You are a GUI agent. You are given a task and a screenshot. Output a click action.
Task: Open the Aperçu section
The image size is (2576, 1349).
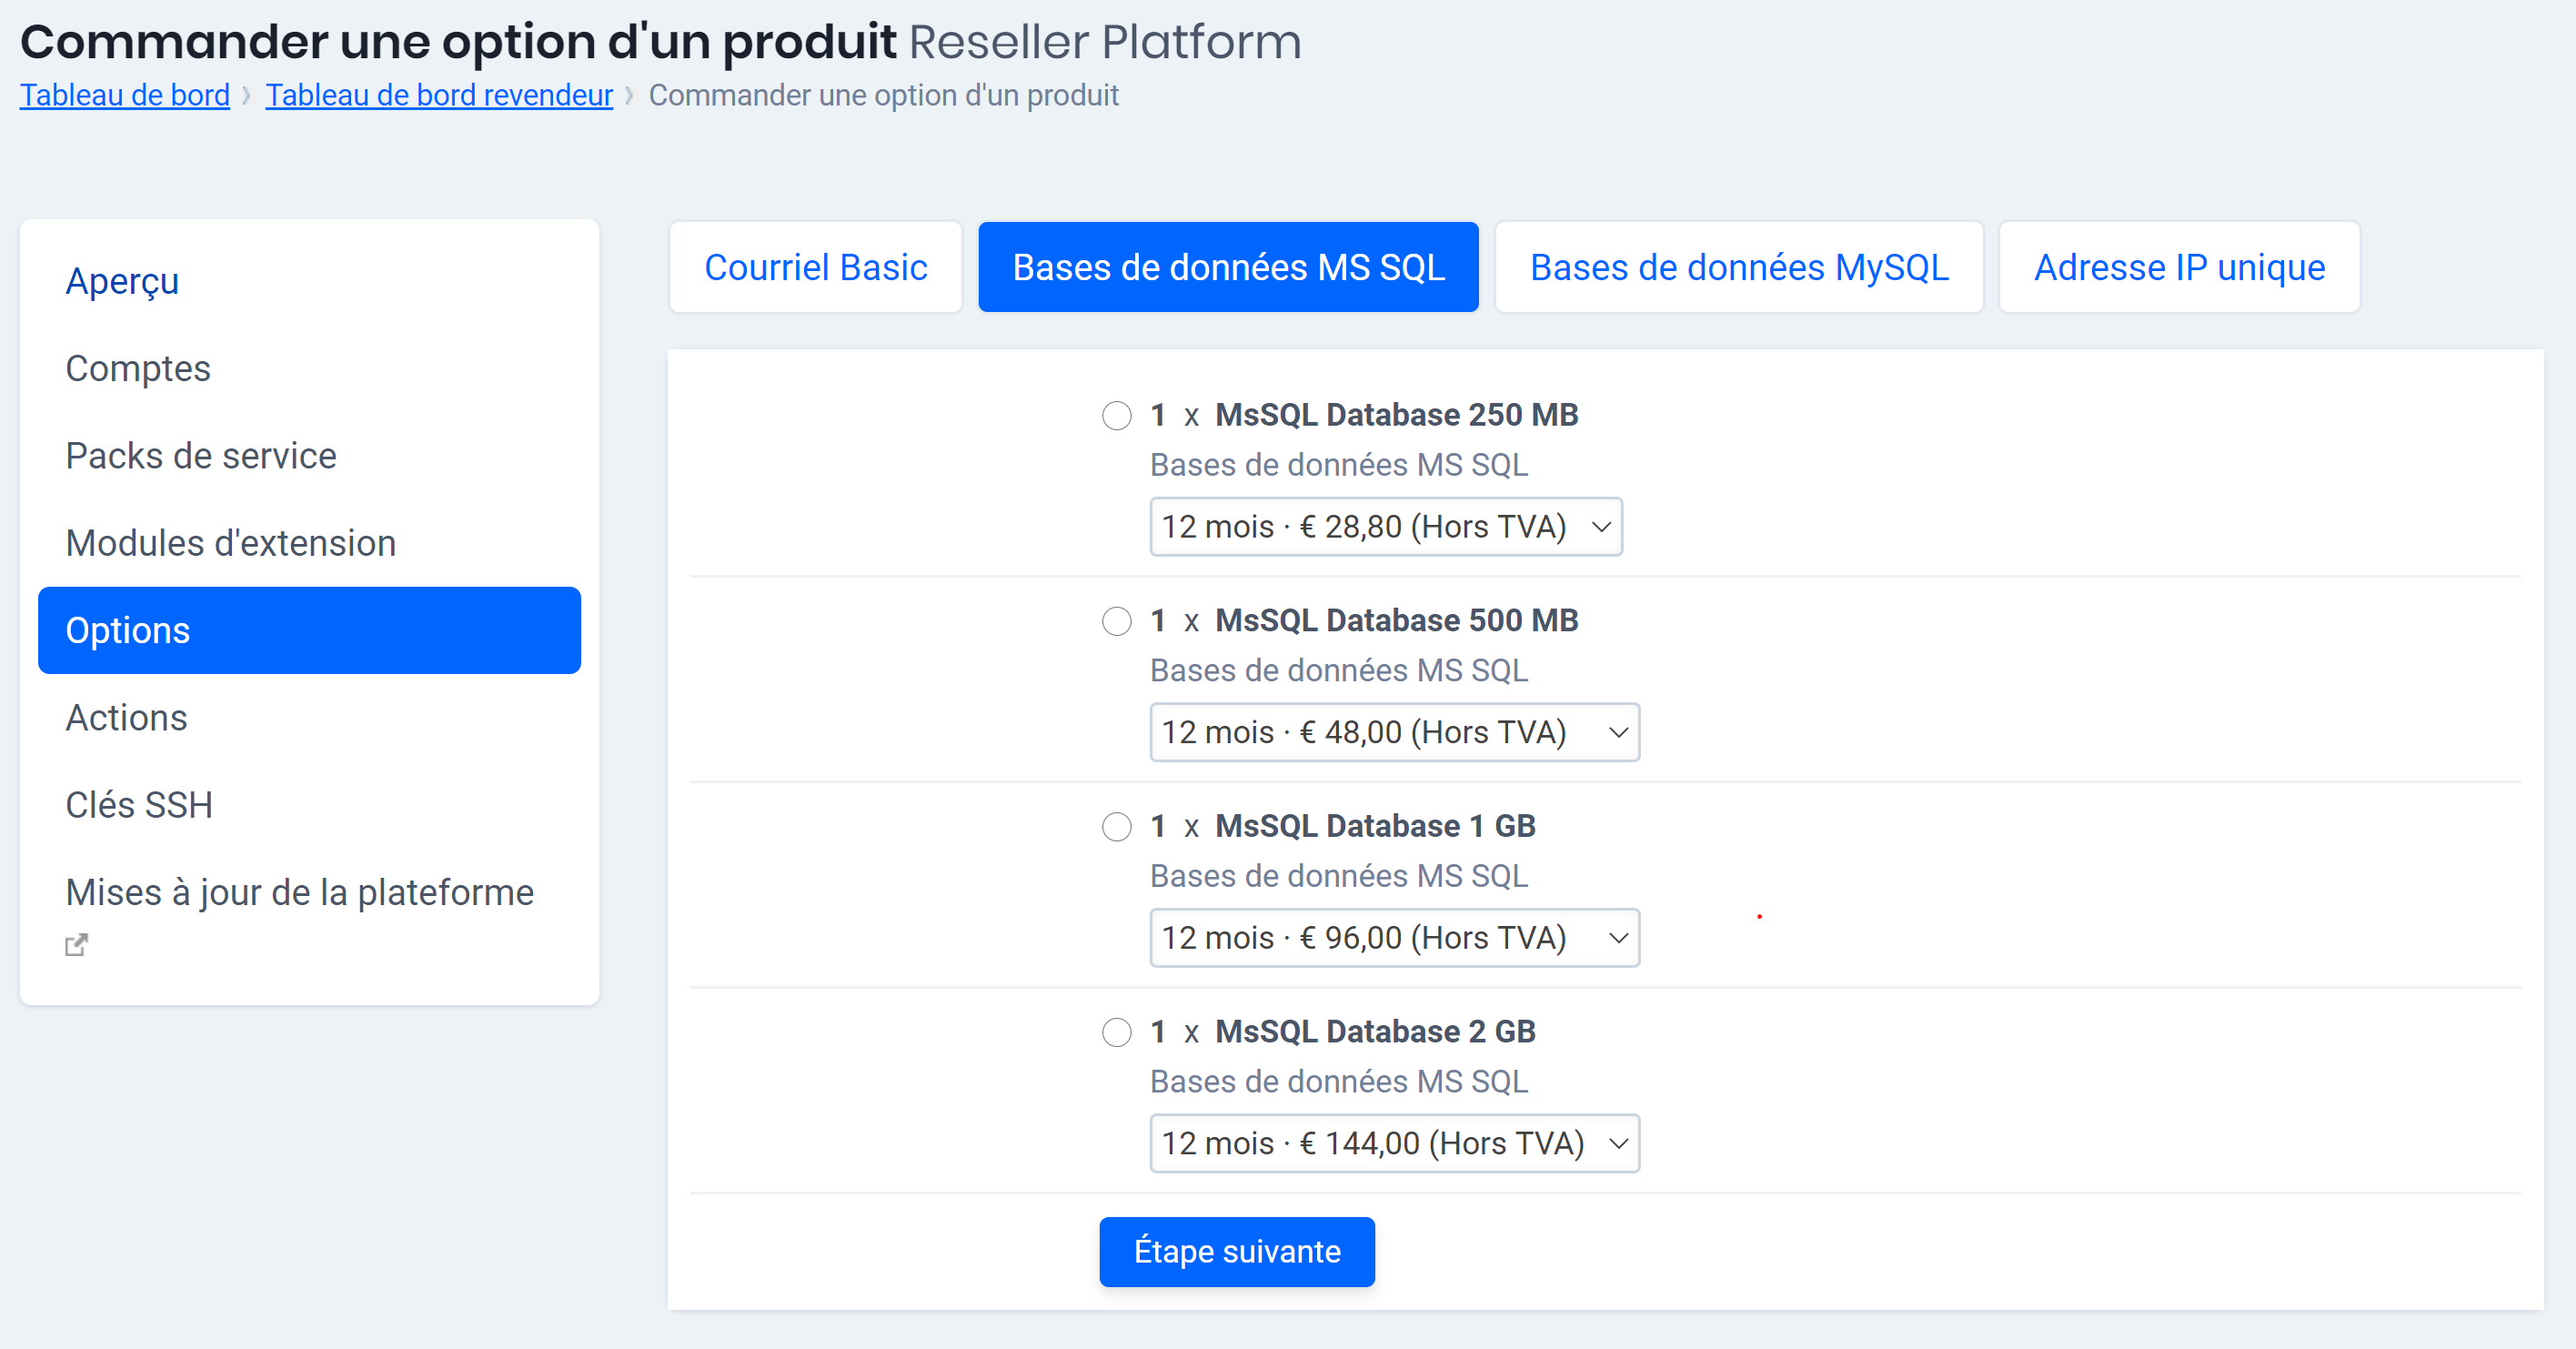click(121, 281)
